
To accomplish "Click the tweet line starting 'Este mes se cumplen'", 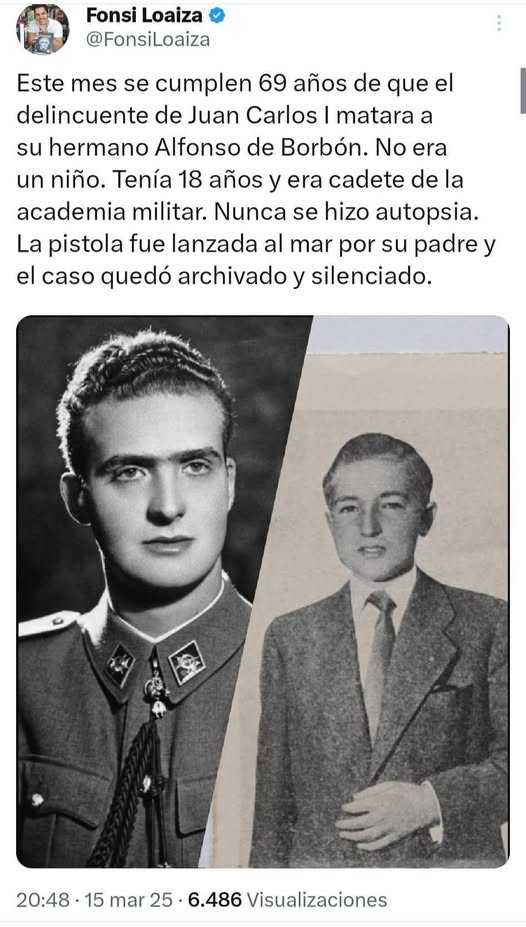I will 235,83.
